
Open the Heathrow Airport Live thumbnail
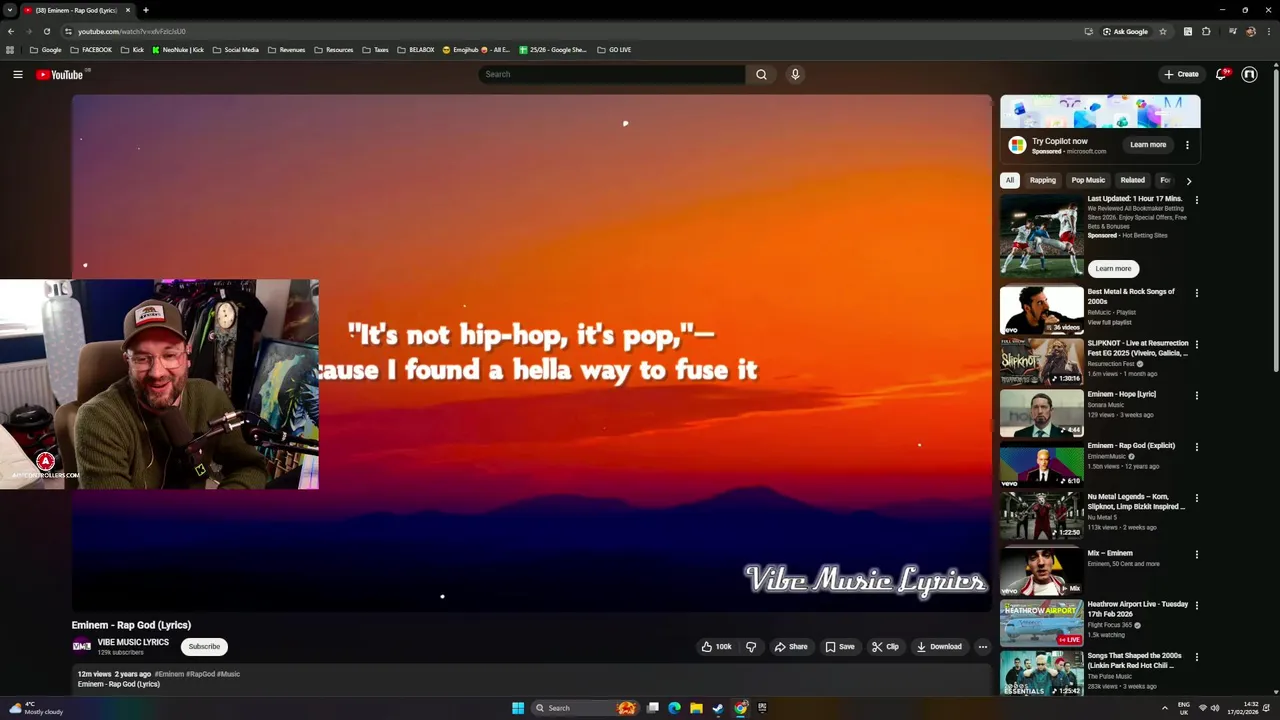1041,622
